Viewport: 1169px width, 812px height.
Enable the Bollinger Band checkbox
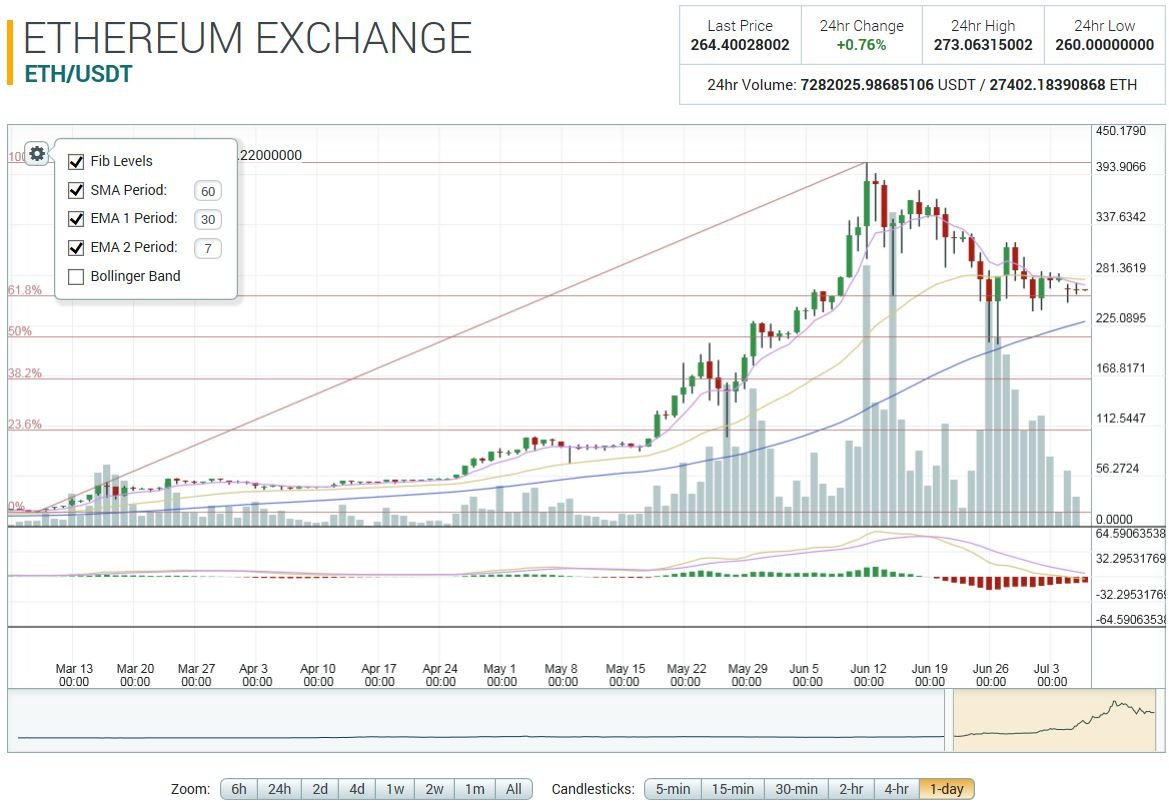76,277
